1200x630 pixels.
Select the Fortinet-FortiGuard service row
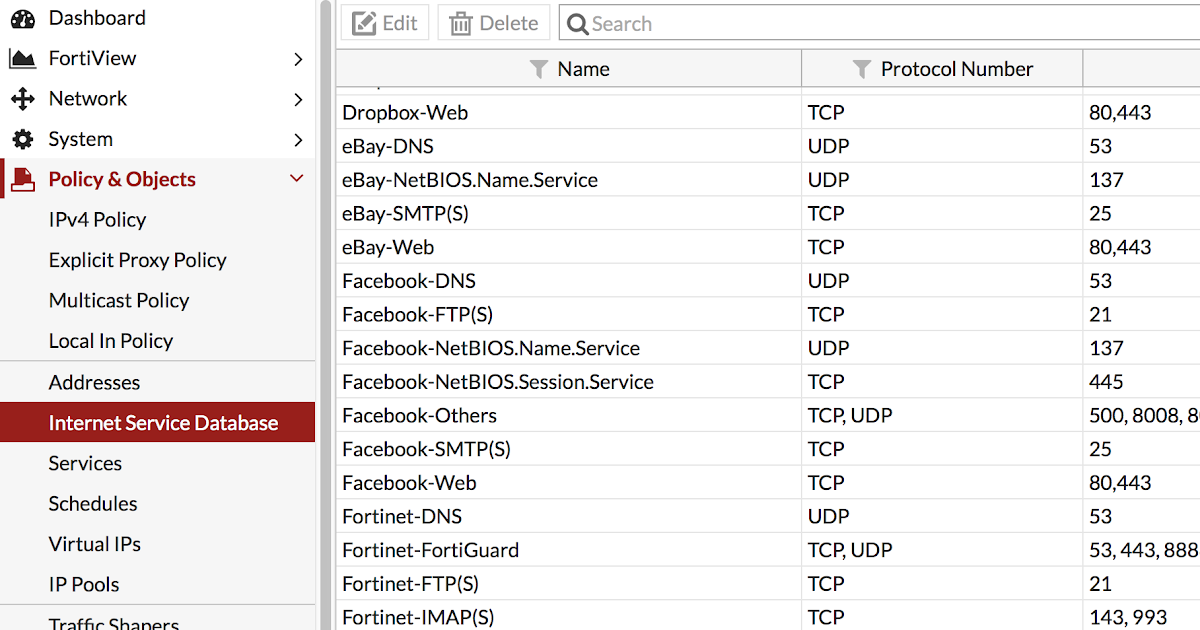point(430,550)
